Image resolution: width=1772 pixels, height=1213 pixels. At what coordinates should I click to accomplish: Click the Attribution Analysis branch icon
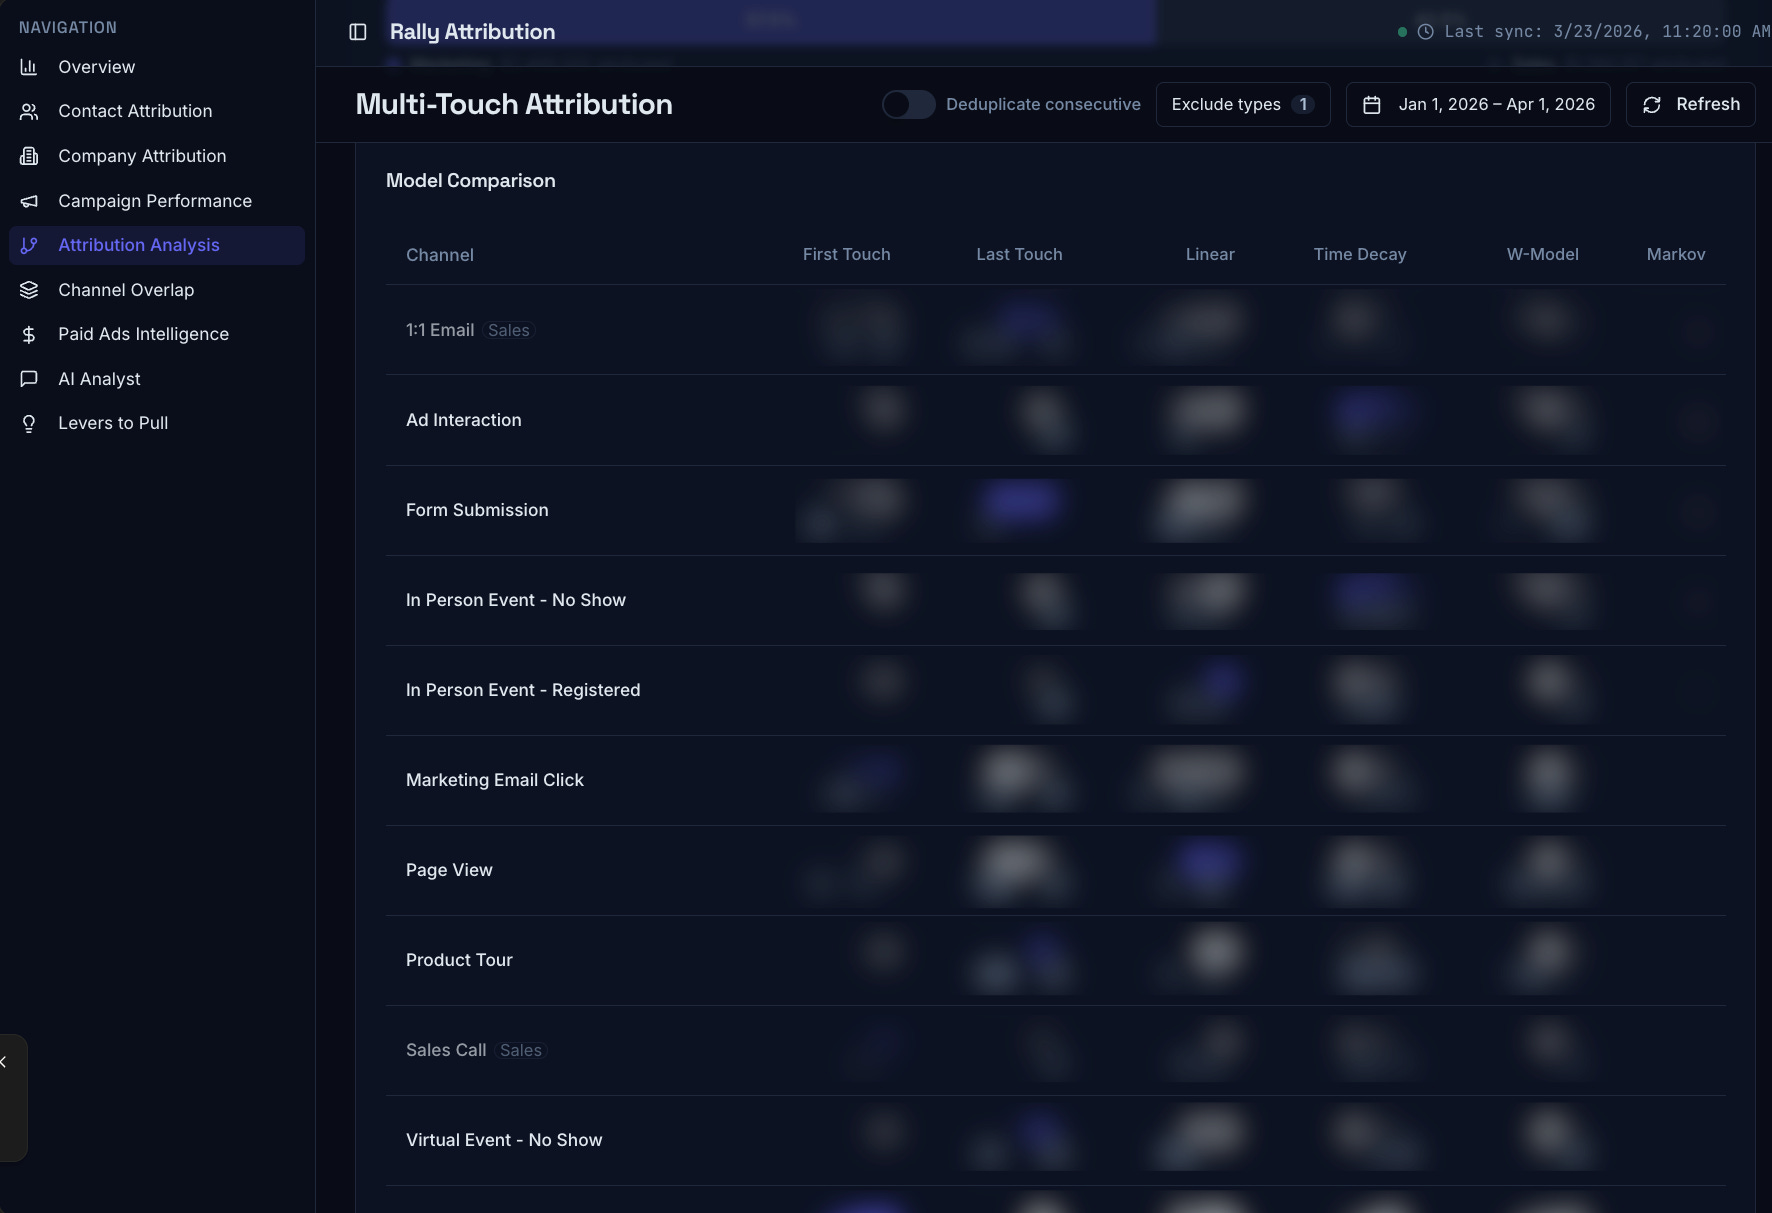pos(29,245)
